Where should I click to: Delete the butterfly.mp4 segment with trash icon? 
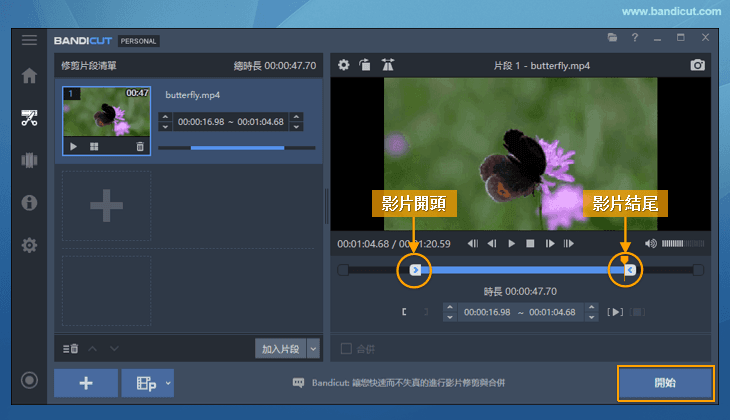coord(140,147)
